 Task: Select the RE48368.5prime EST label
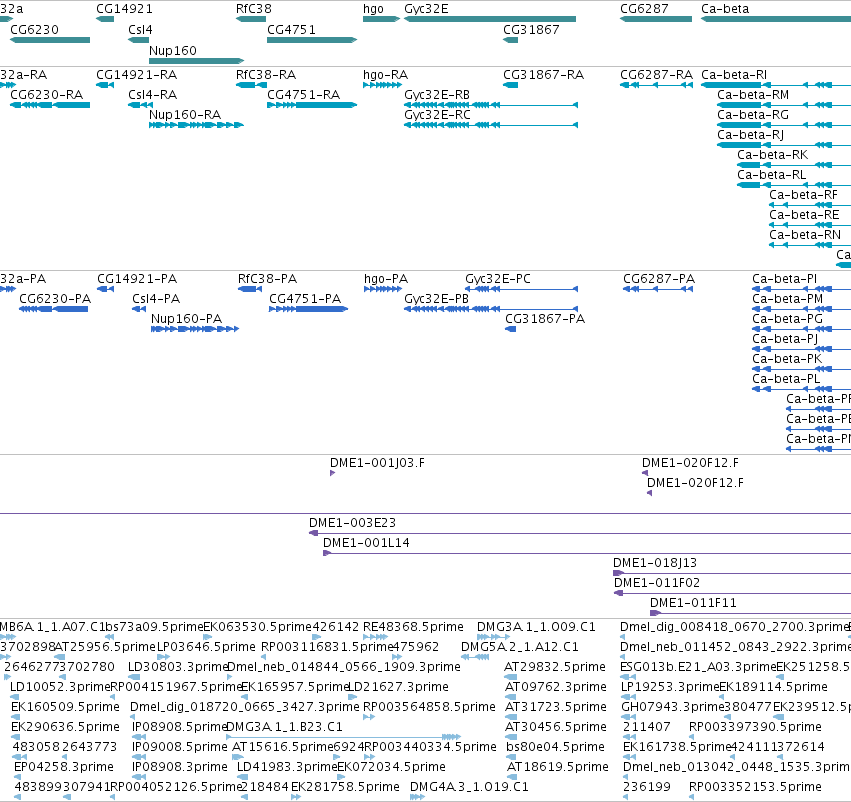[413, 627]
